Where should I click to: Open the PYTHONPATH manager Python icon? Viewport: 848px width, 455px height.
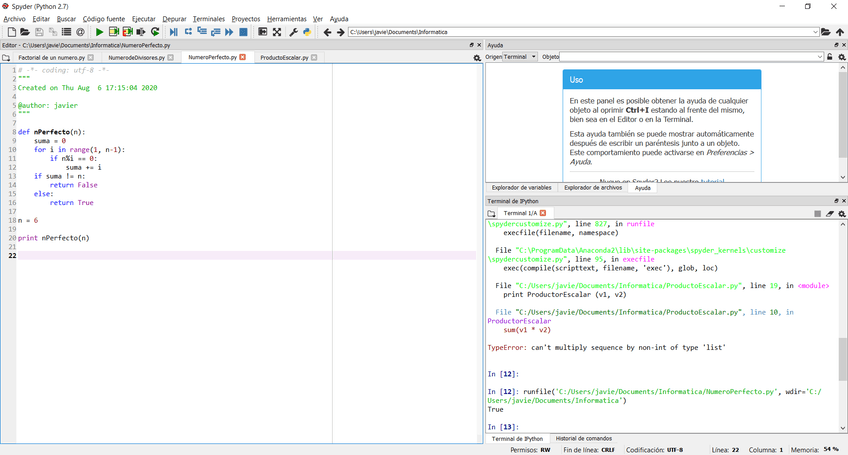307,32
